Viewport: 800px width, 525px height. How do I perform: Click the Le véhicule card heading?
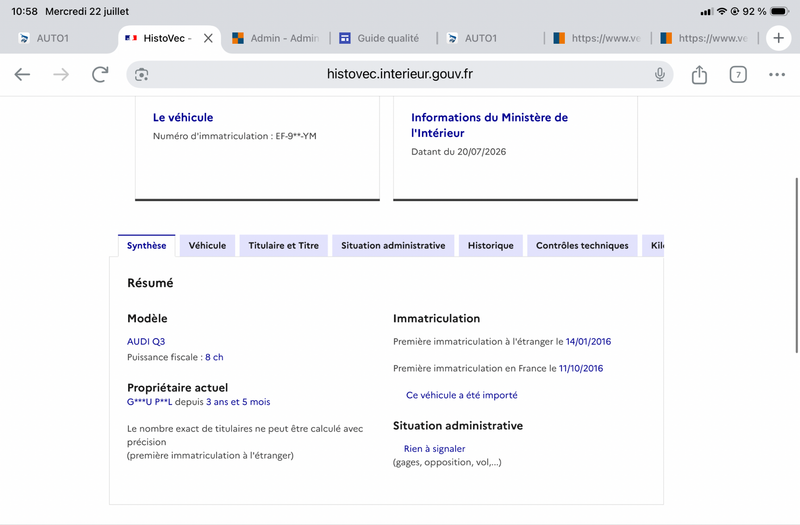pyautogui.click(x=183, y=117)
